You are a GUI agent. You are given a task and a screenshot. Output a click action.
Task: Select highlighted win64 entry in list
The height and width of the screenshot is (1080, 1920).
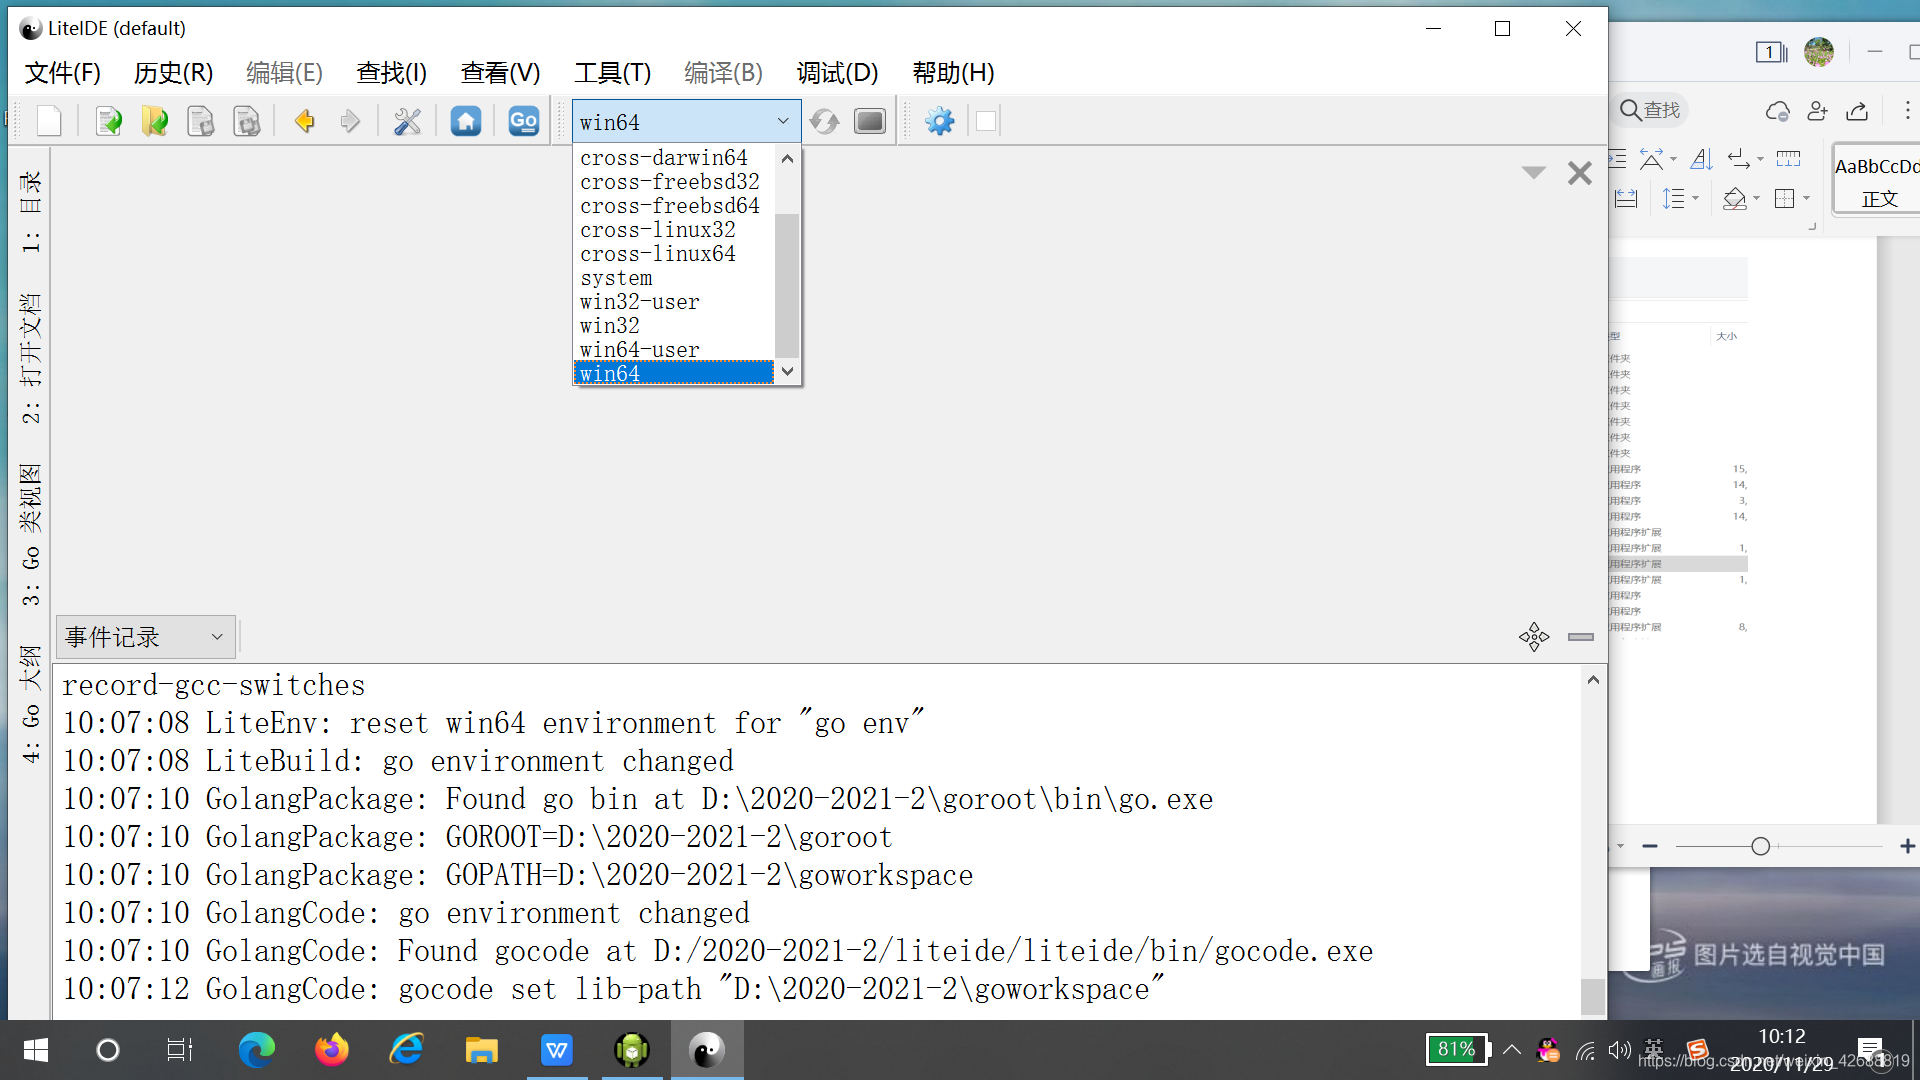(x=674, y=373)
